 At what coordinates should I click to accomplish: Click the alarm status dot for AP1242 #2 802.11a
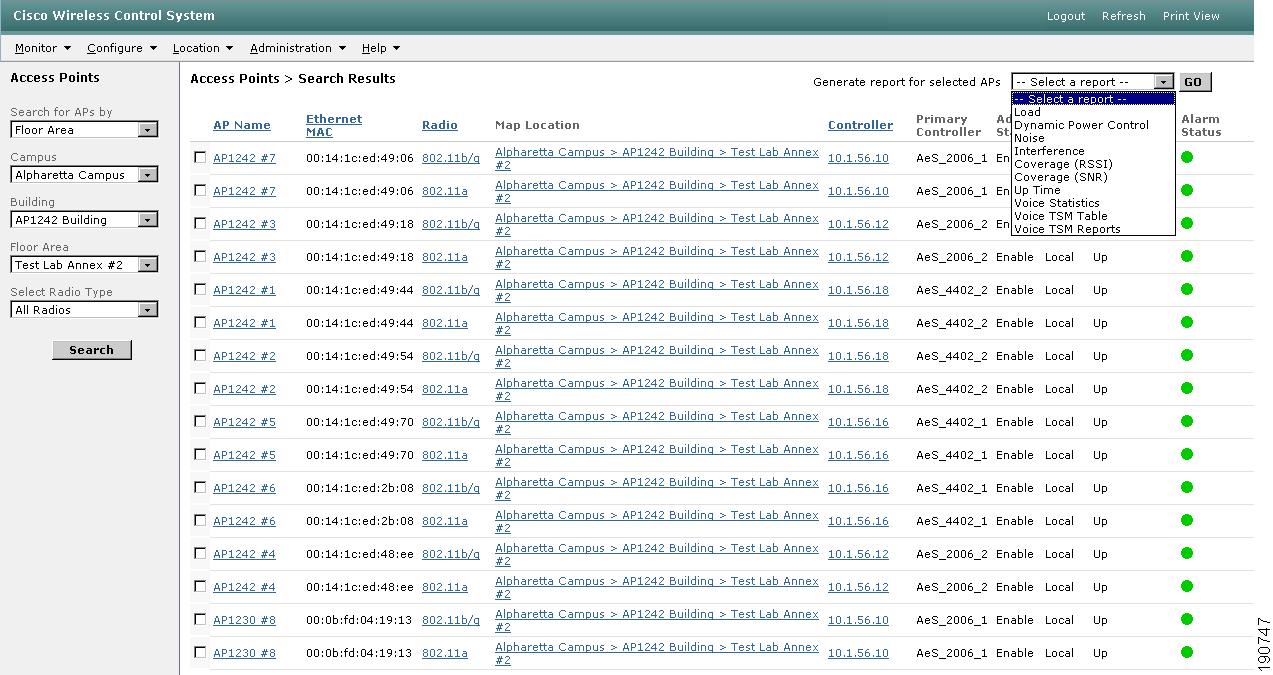click(1187, 388)
